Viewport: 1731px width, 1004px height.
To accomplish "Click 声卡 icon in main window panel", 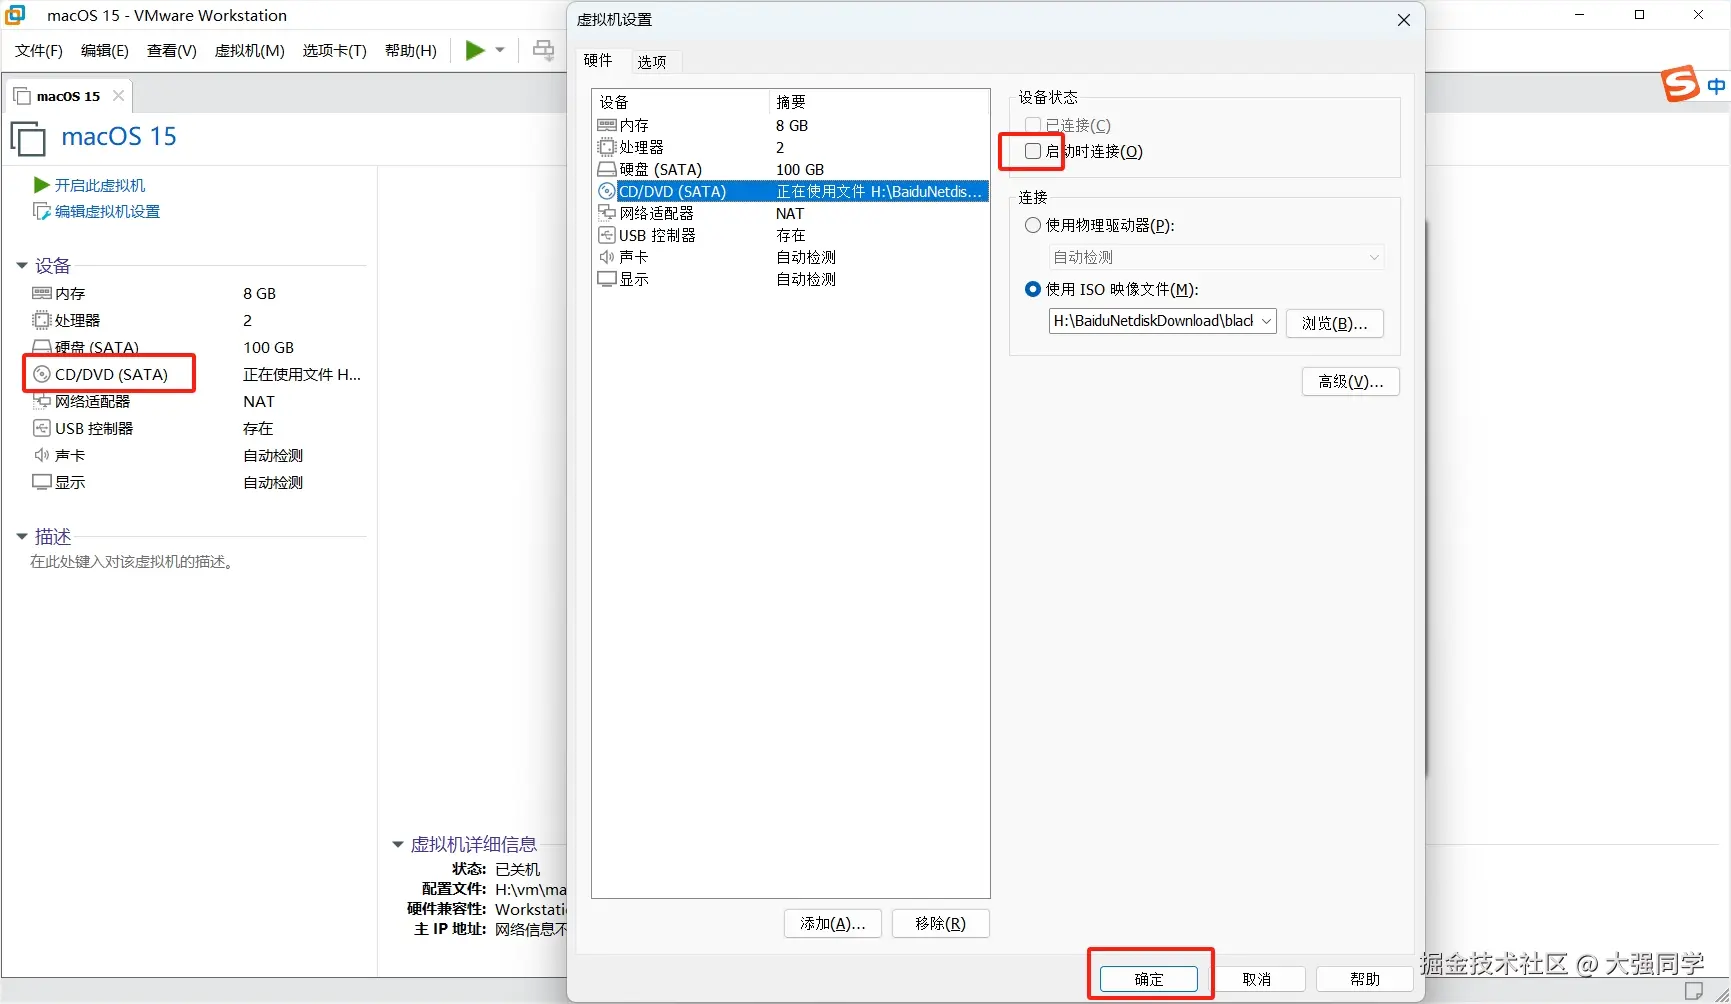I will tap(42, 455).
